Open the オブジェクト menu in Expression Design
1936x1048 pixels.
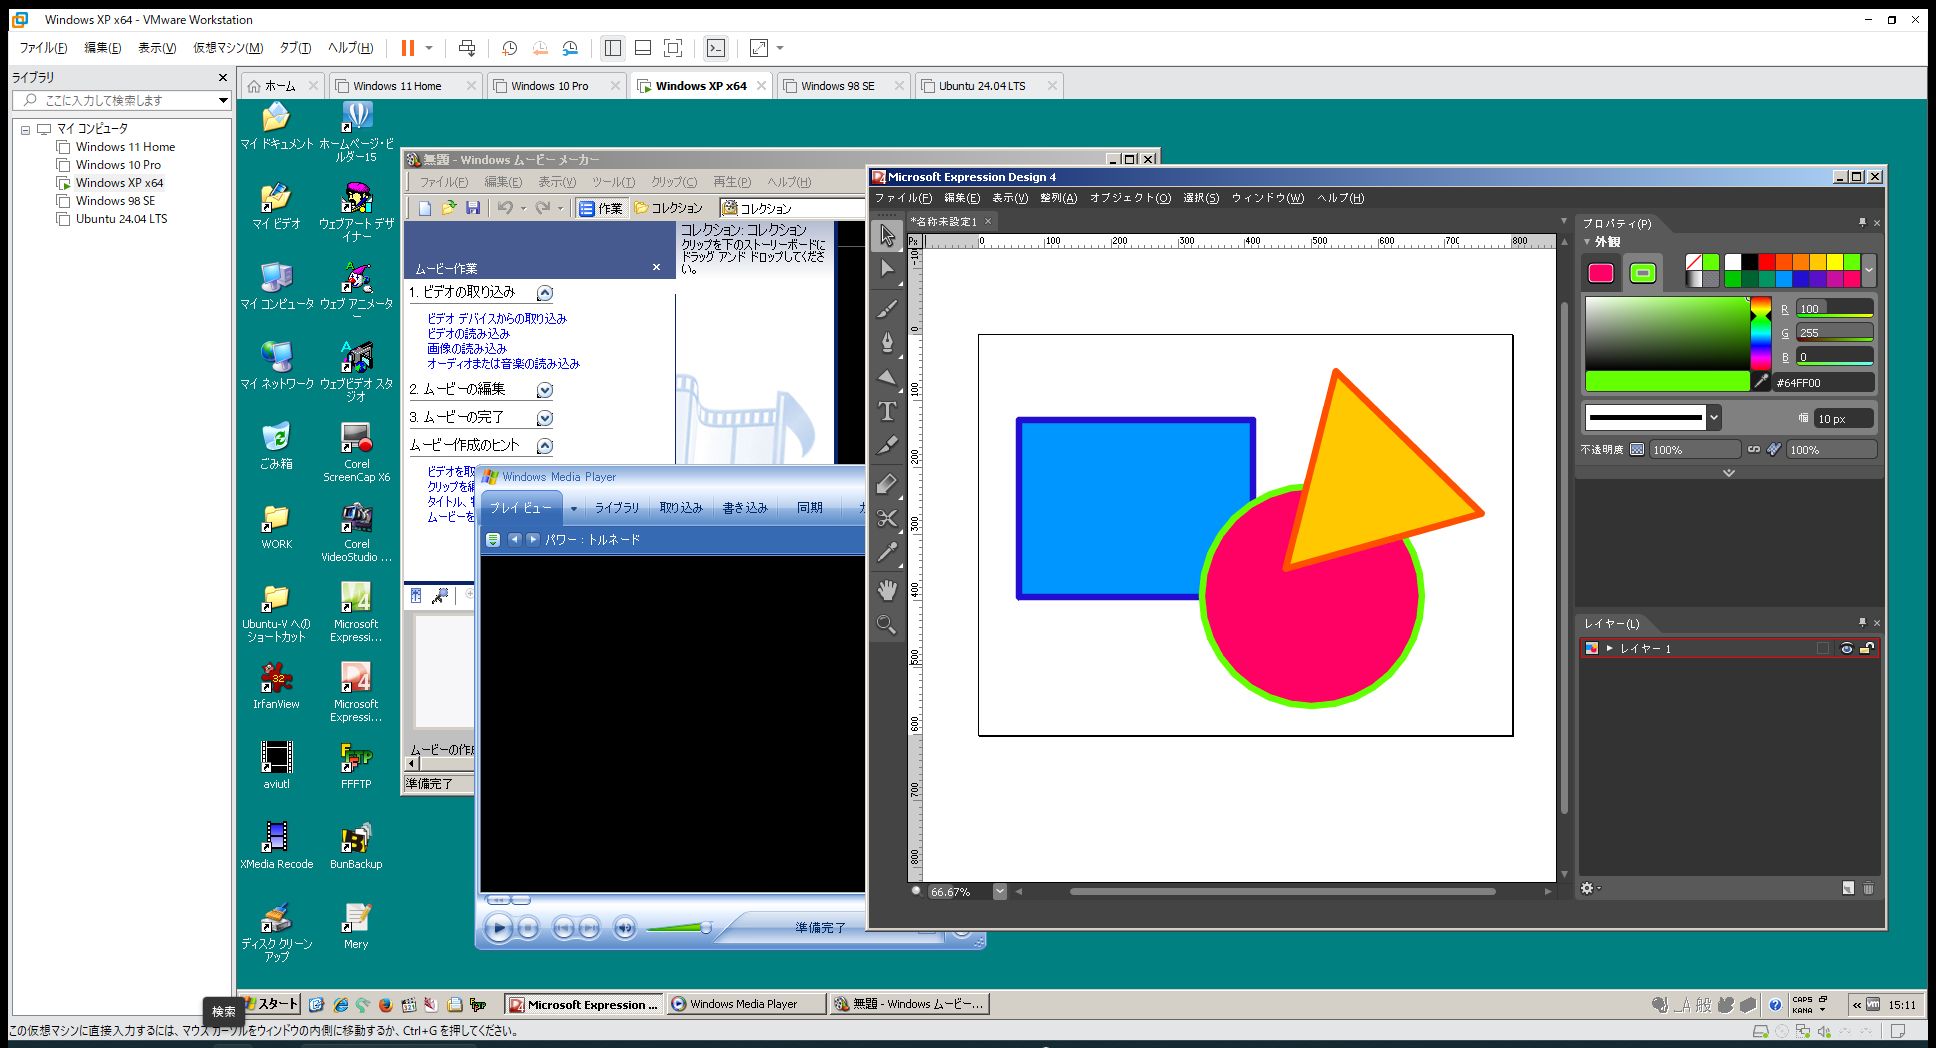point(1129,198)
